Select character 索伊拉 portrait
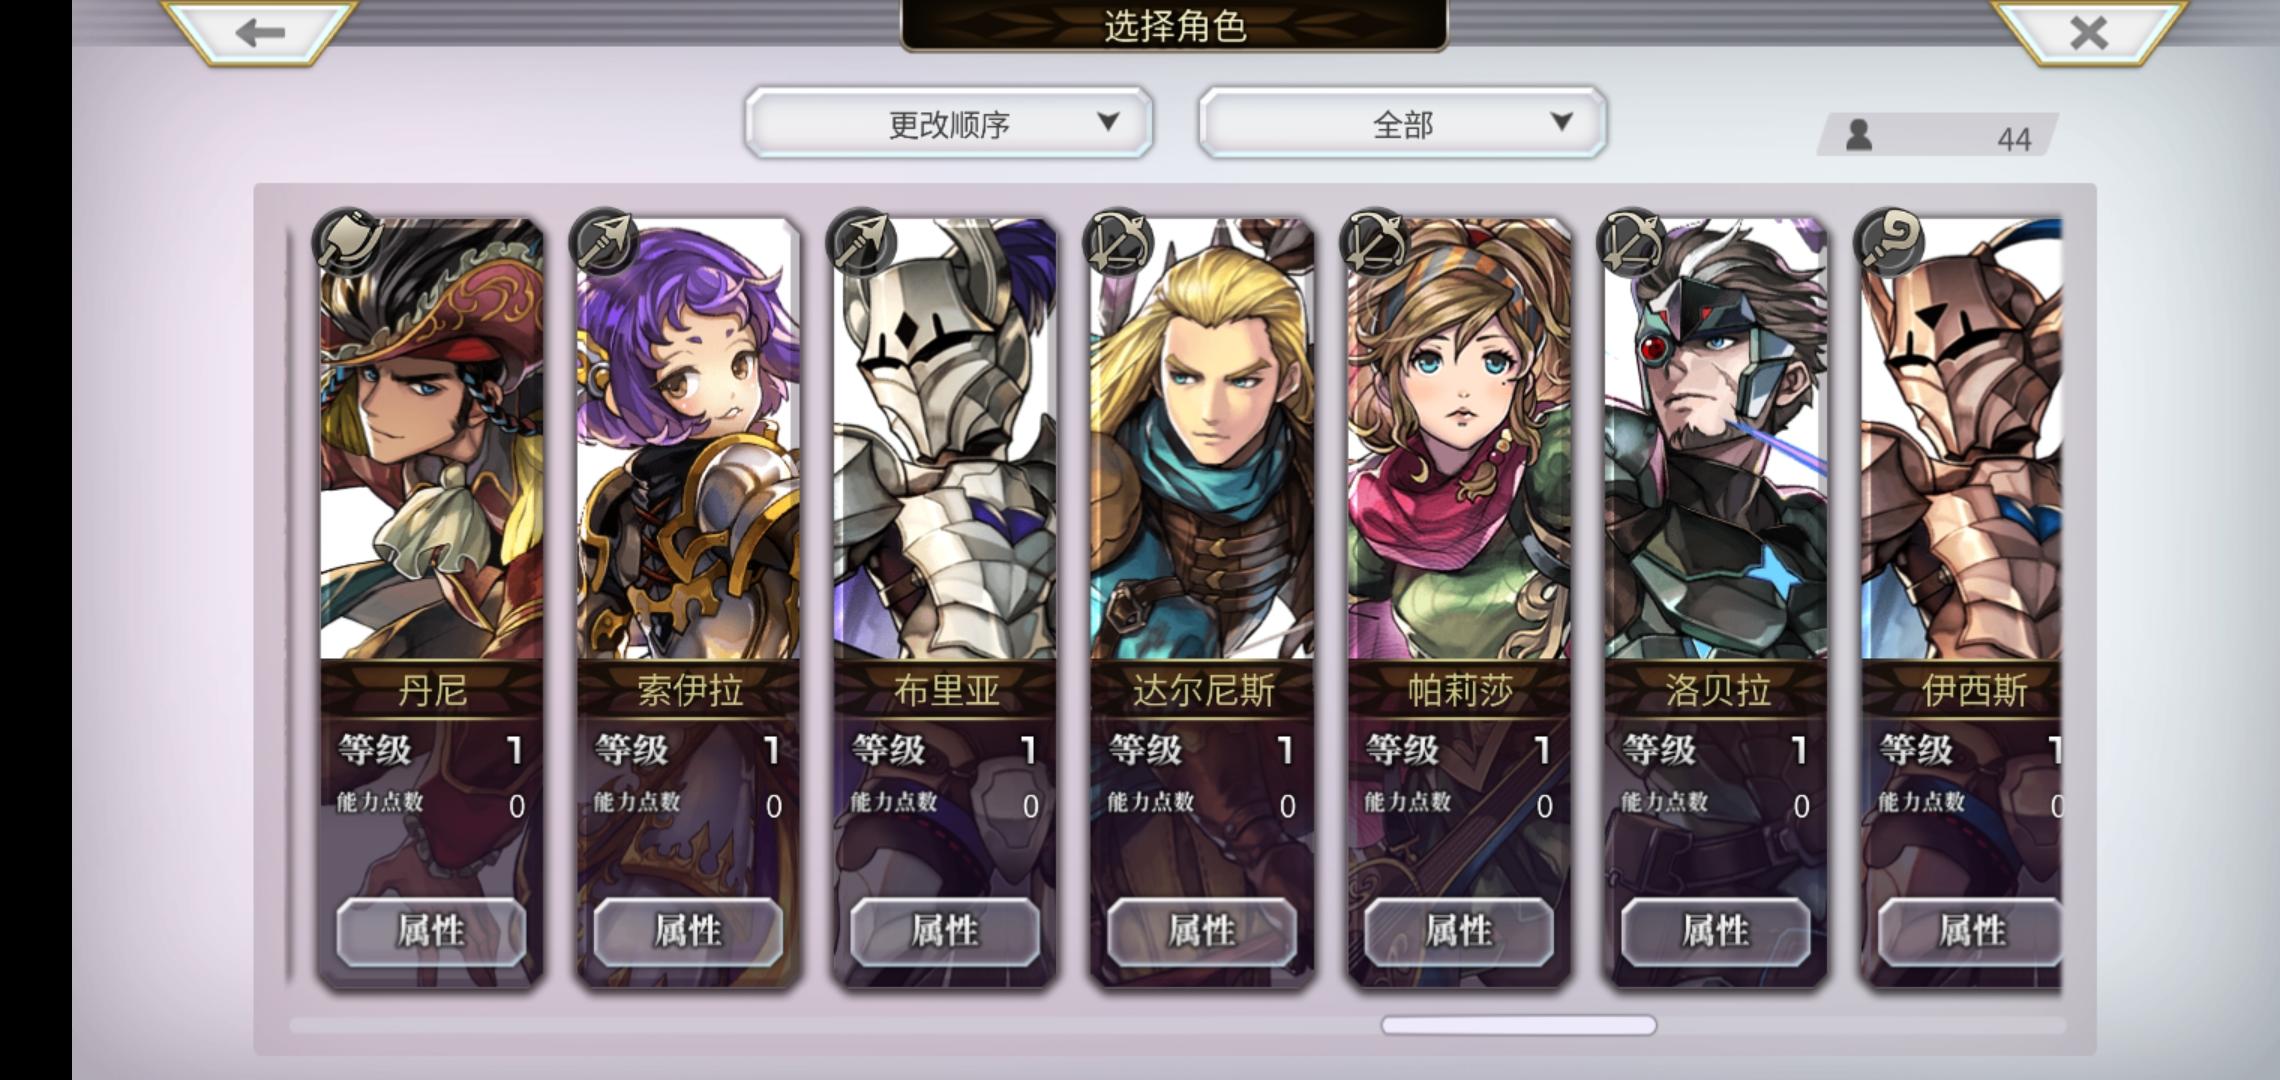The height and width of the screenshot is (1080, 2280). [x=688, y=440]
